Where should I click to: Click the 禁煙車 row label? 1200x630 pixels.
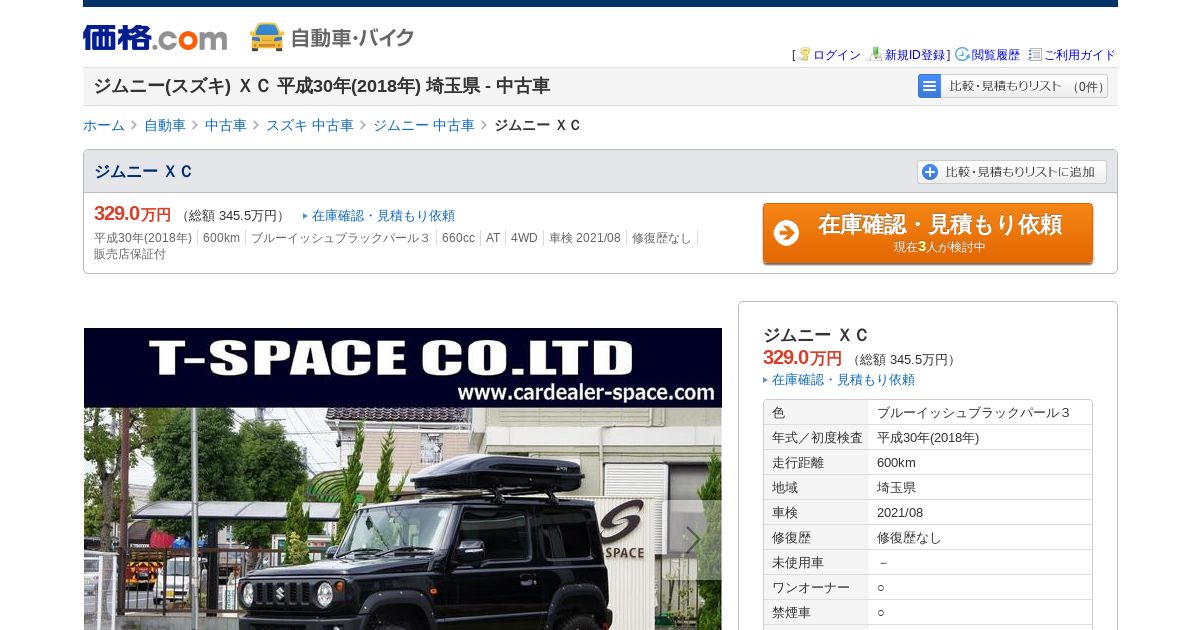pyautogui.click(x=791, y=613)
